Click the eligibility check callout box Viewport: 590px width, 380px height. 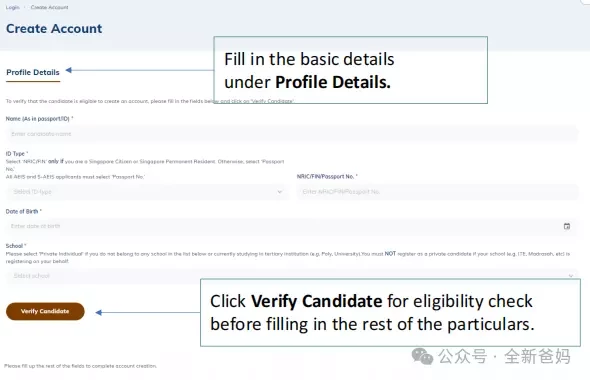(391, 313)
